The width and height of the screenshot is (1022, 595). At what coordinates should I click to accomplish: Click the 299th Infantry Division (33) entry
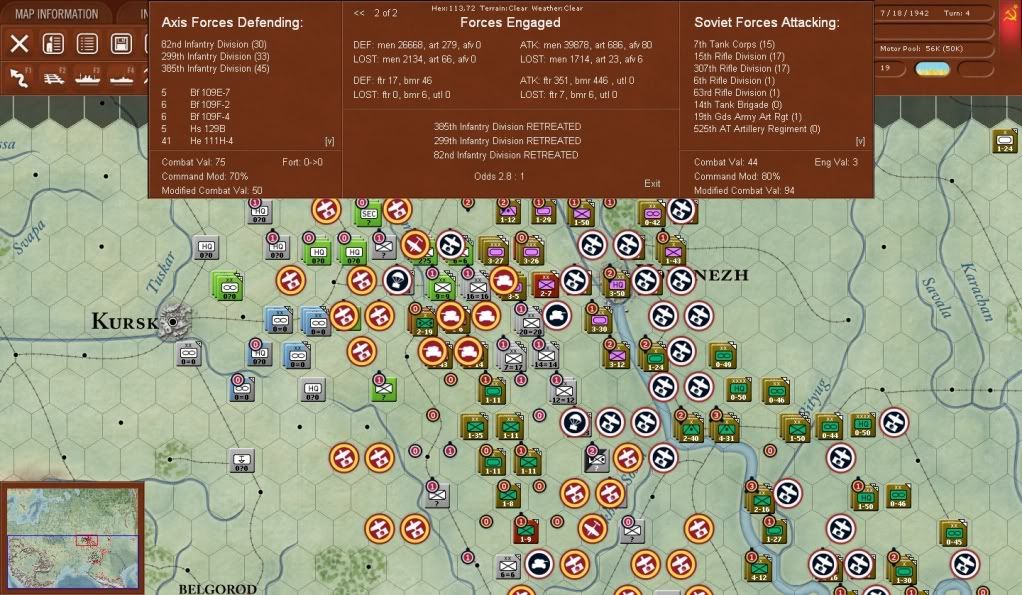pos(215,56)
